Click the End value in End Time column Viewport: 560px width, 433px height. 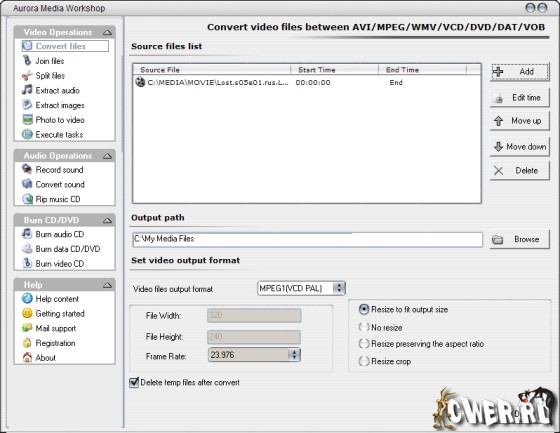click(396, 83)
